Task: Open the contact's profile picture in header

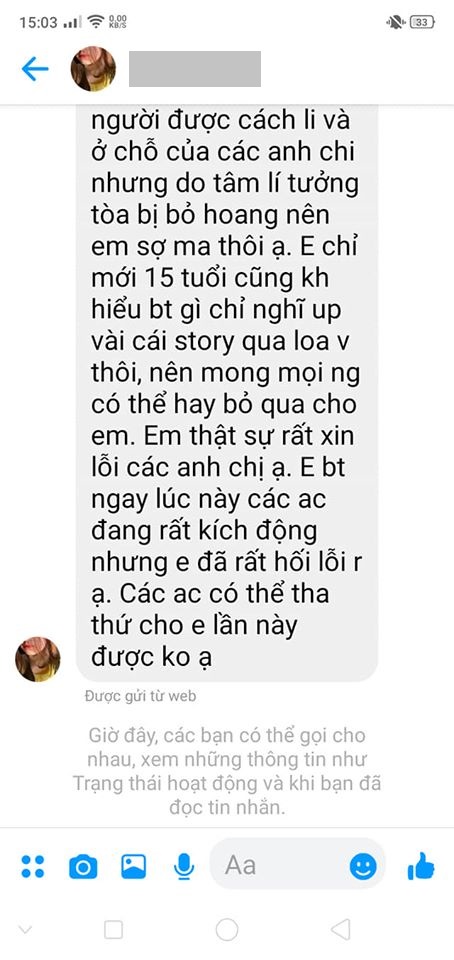Action: (93, 69)
